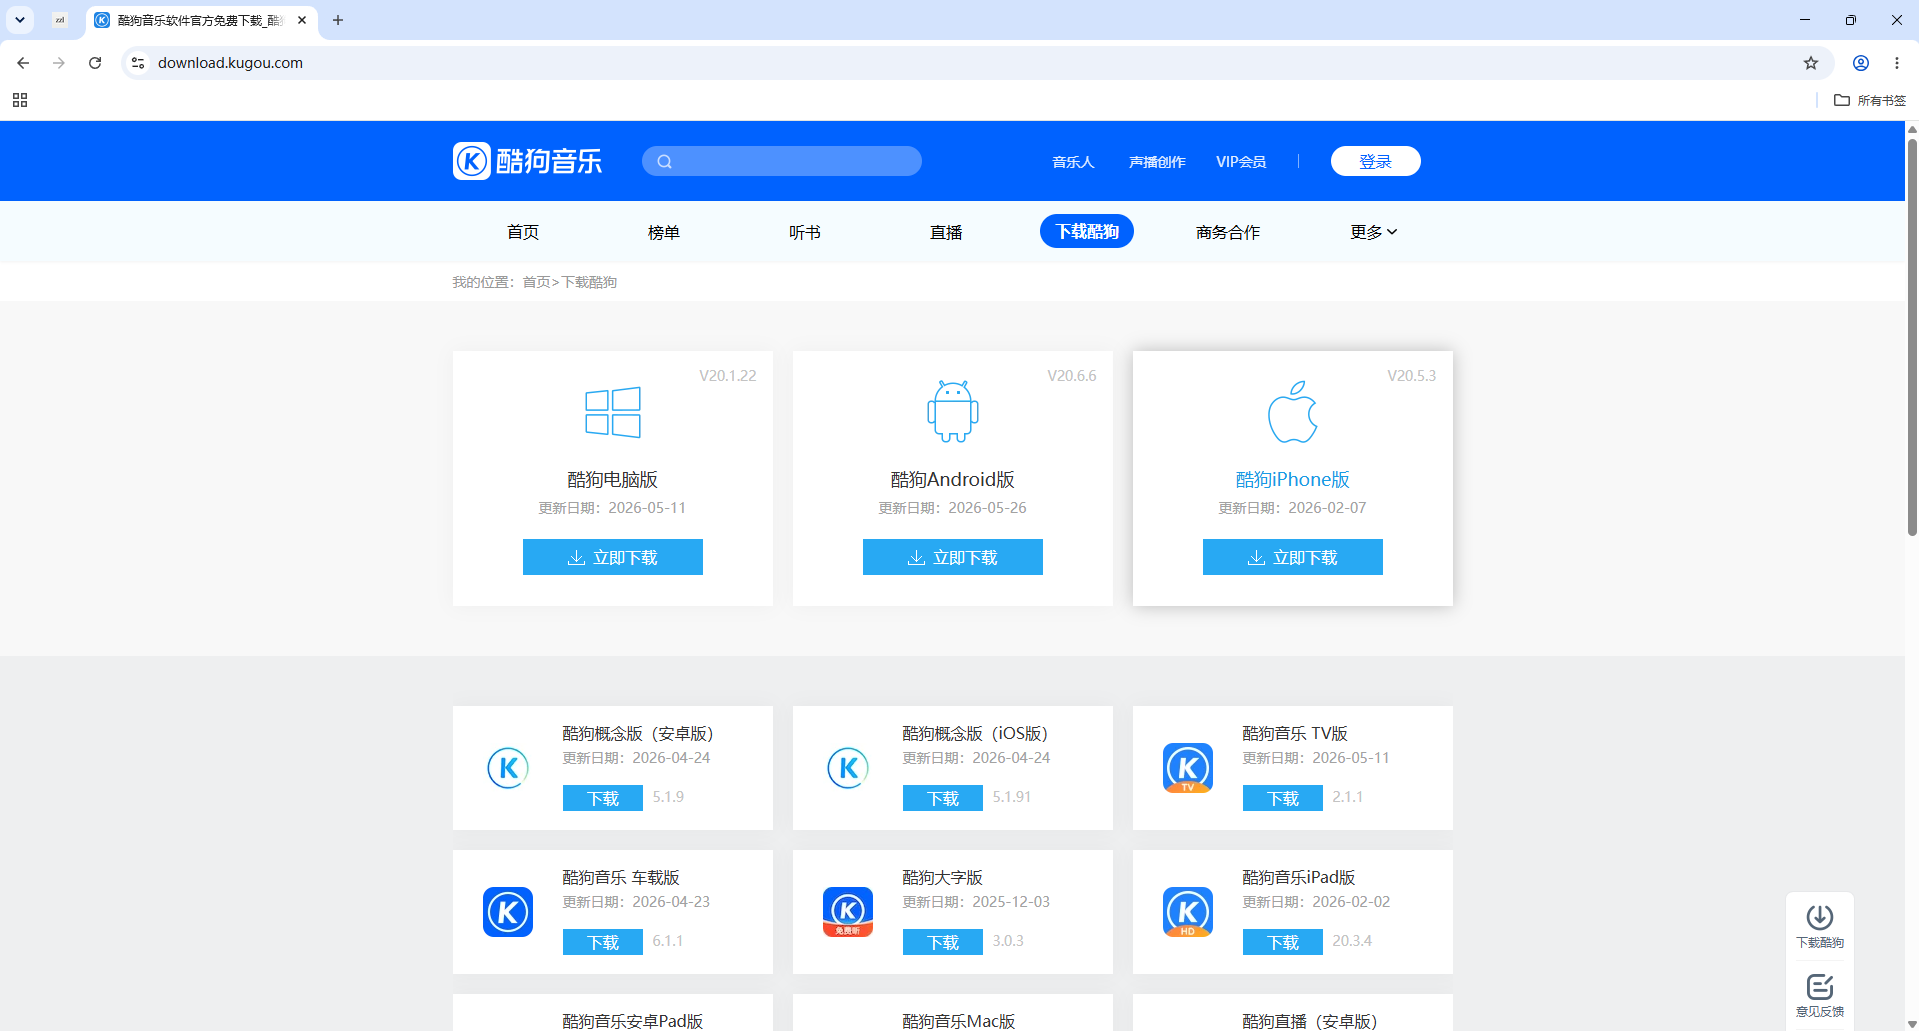Click the Apple logo icon
The image size is (1919, 1031).
coord(1293,411)
